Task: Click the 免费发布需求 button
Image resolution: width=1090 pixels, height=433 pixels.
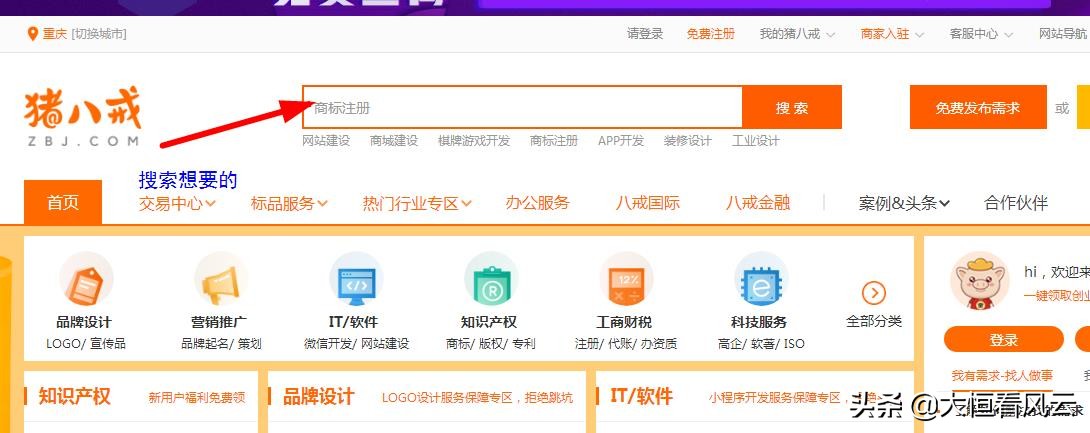Action: pyautogui.click(x=978, y=108)
